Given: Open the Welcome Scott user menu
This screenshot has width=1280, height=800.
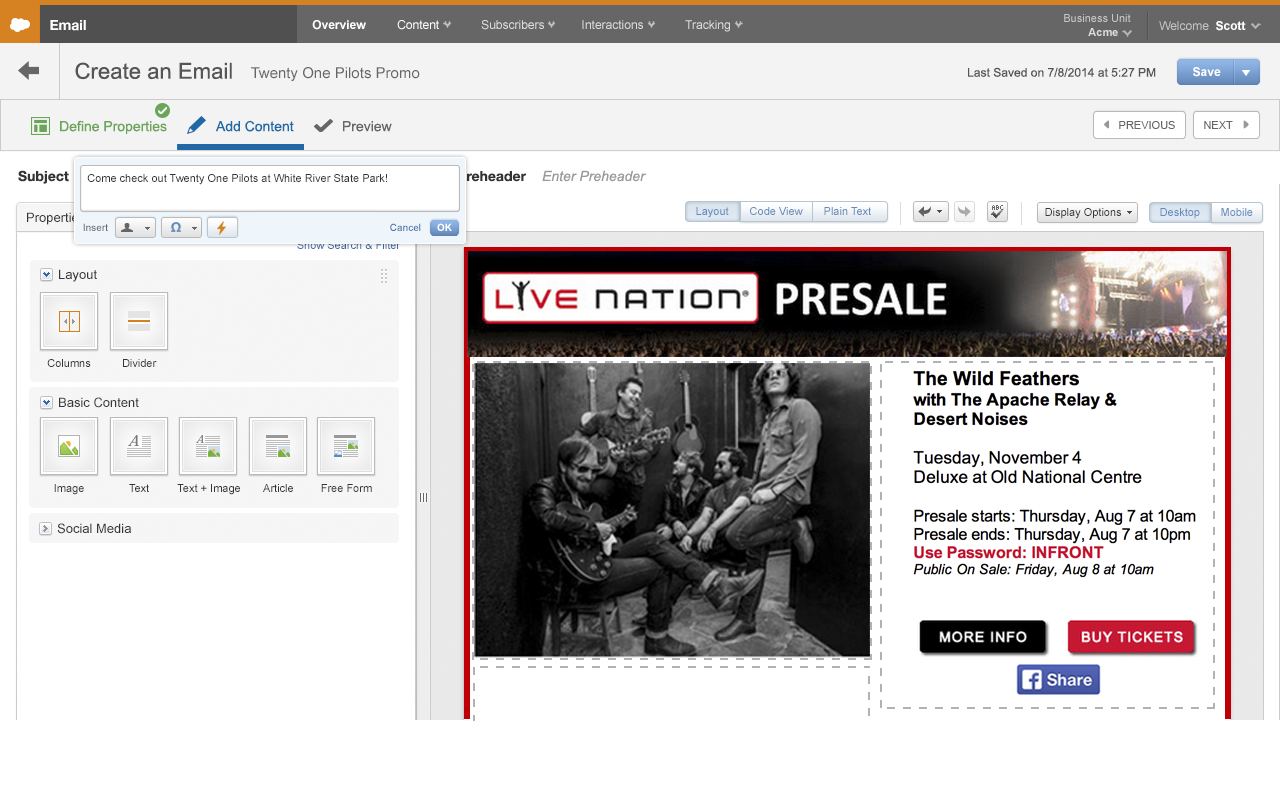Looking at the screenshot, I should click(x=1209, y=26).
